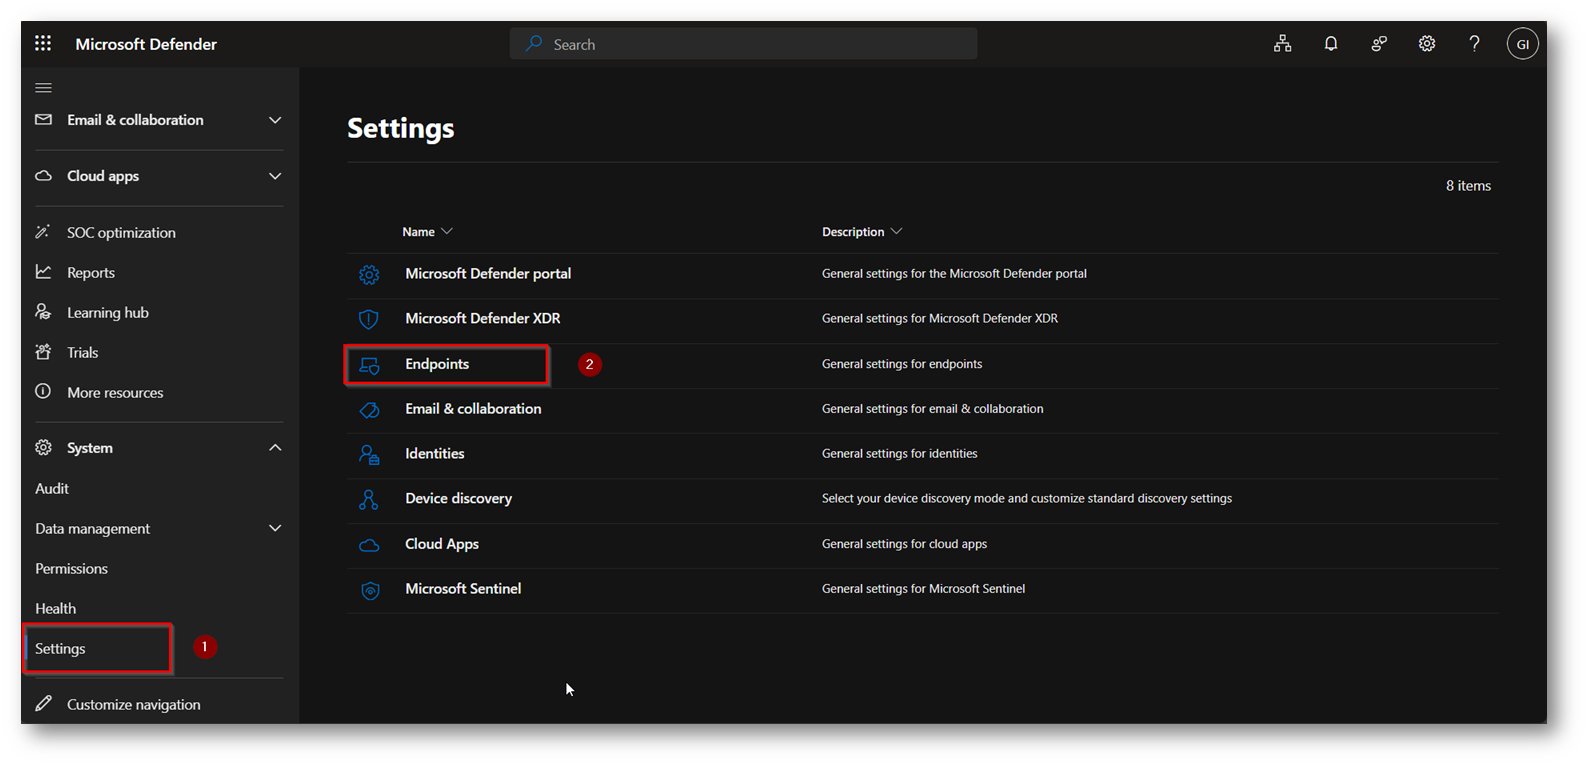Select Settings in the left navigation
The width and height of the screenshot is (1589, 766).
[x=61, y=649]
